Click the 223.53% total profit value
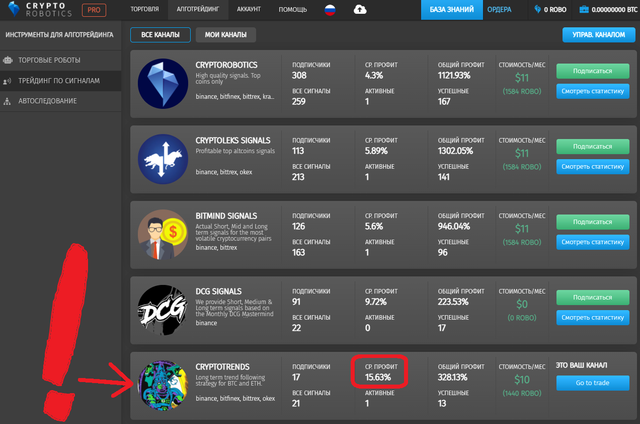 (x=453, y=302)
